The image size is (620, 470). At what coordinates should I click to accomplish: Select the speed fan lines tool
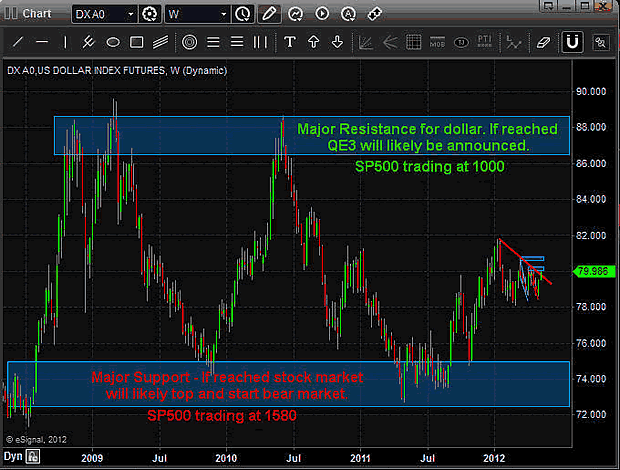390,42
